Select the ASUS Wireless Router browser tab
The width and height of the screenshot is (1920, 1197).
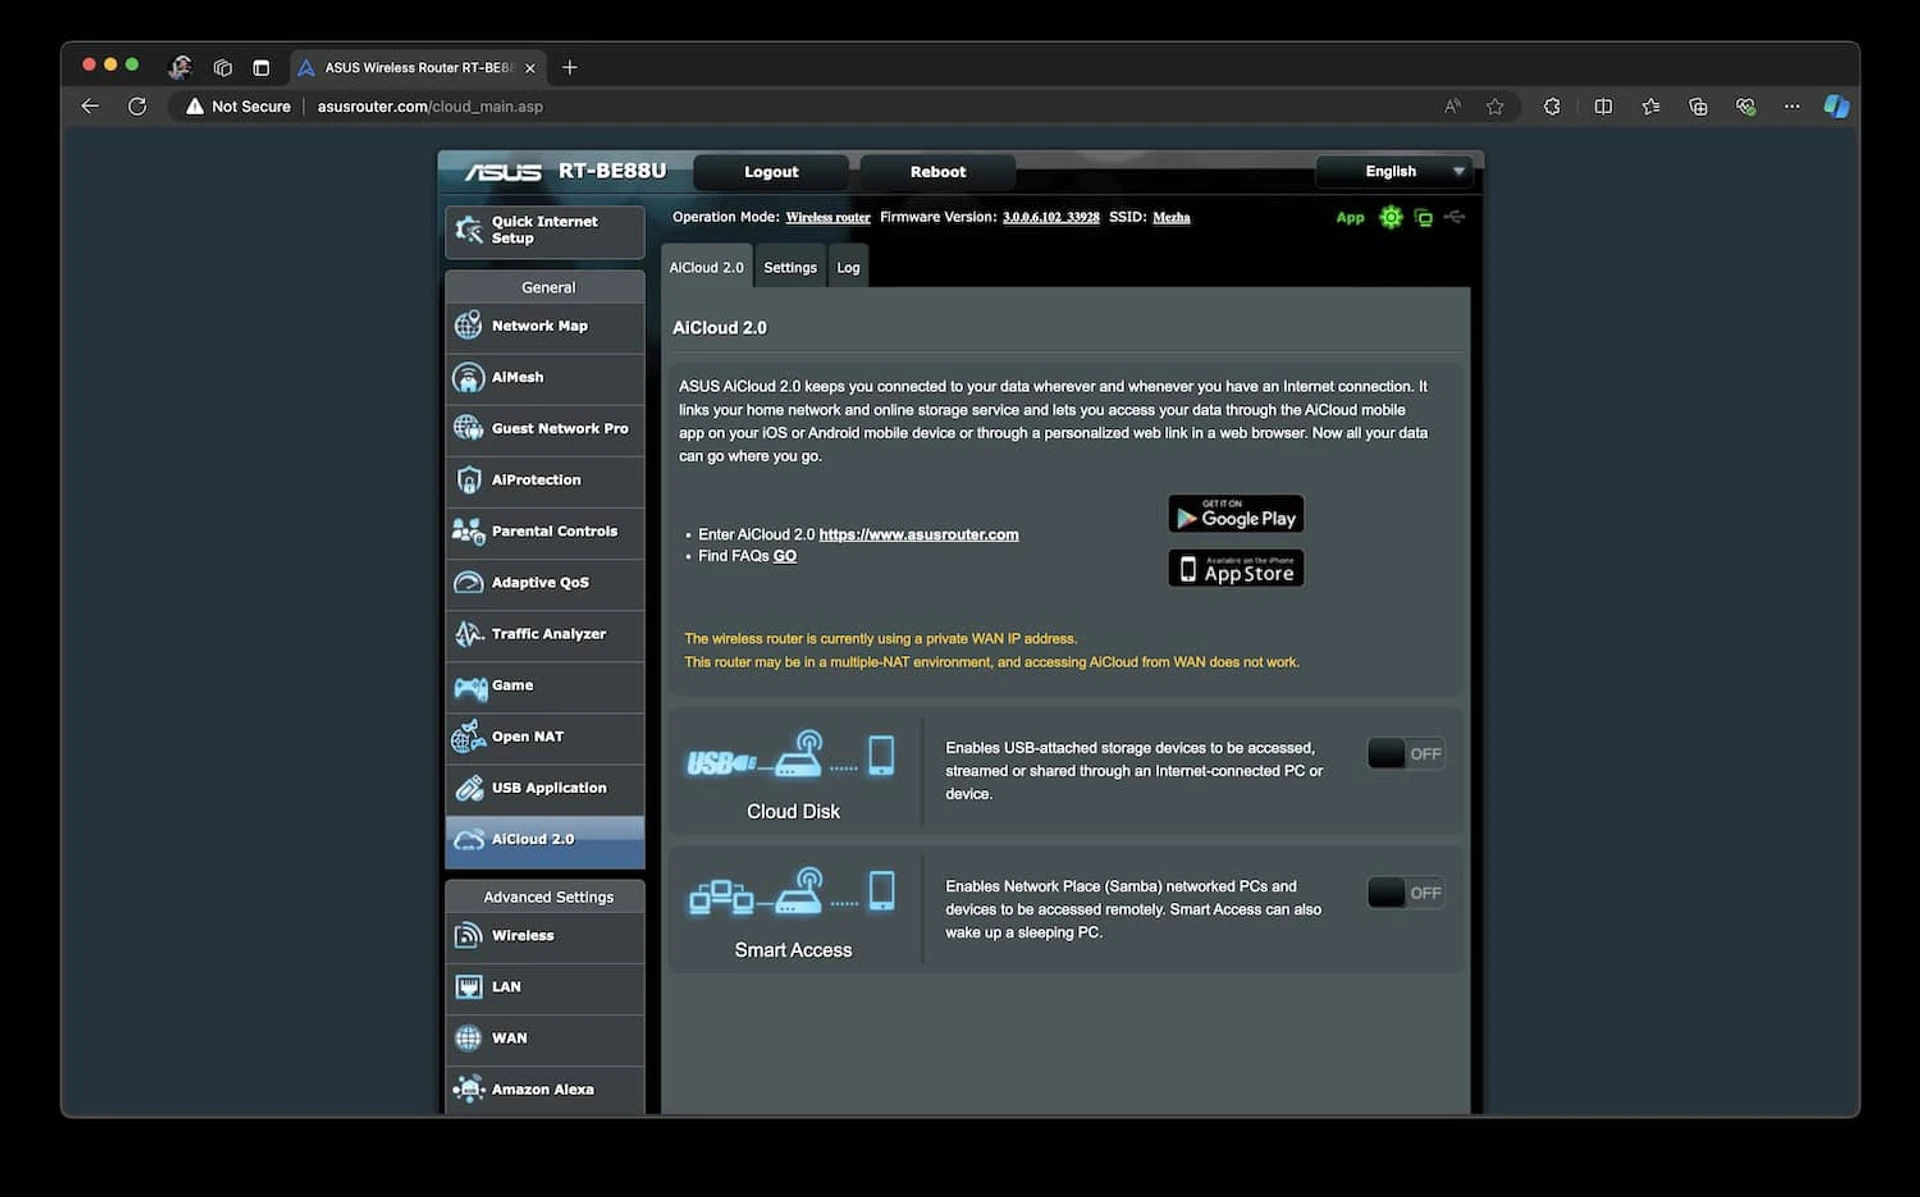tap(418, 68)
